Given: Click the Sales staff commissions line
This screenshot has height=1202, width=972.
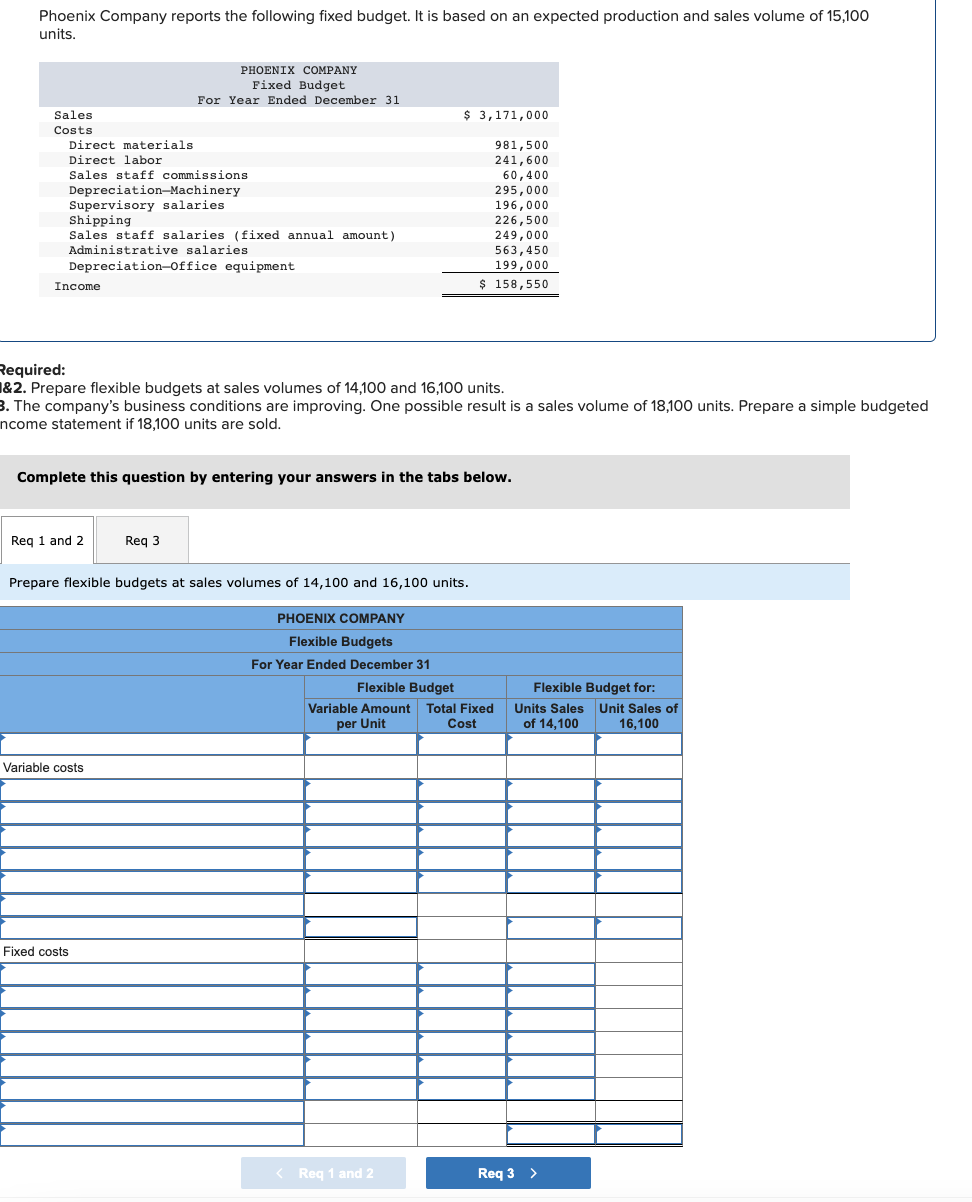Looking at the screenshot, I should 158,175.
